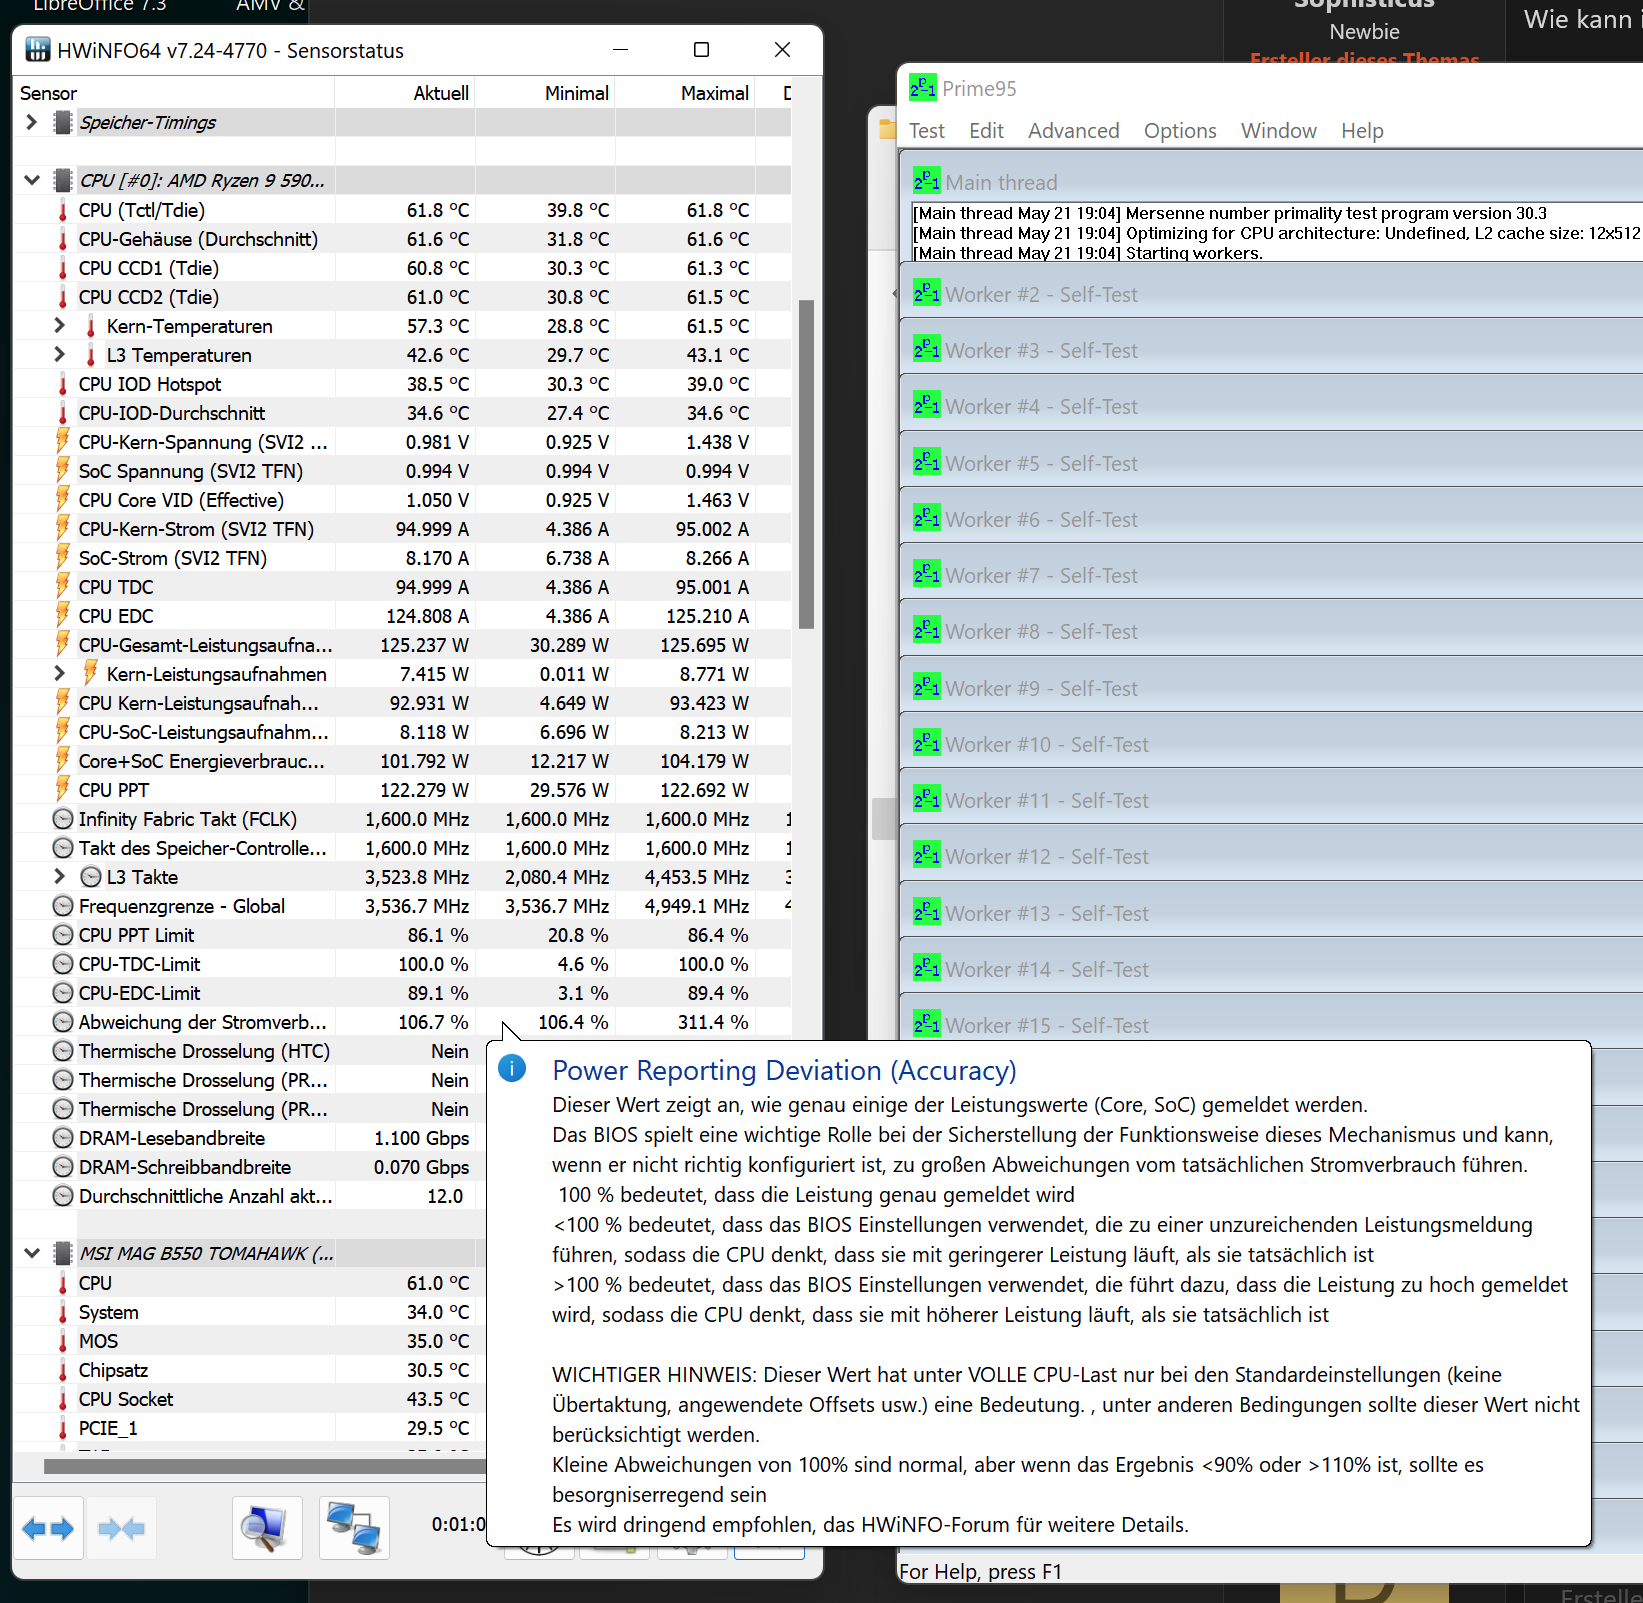Click the Worker #14 window icon
The image size is (1643, 1603).
coord(927,969)
